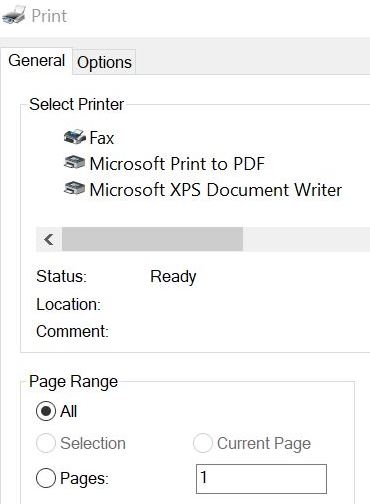This screenshot has height=504, width=370.
Task: Switch to the General tab
Action: pos(37,61)
